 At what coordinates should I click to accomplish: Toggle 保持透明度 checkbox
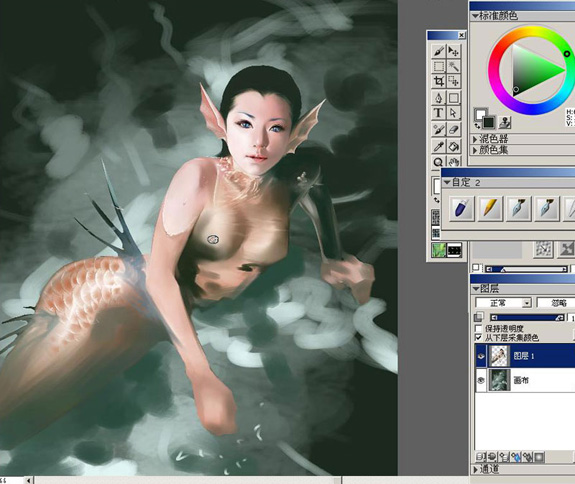coord(479,328)
